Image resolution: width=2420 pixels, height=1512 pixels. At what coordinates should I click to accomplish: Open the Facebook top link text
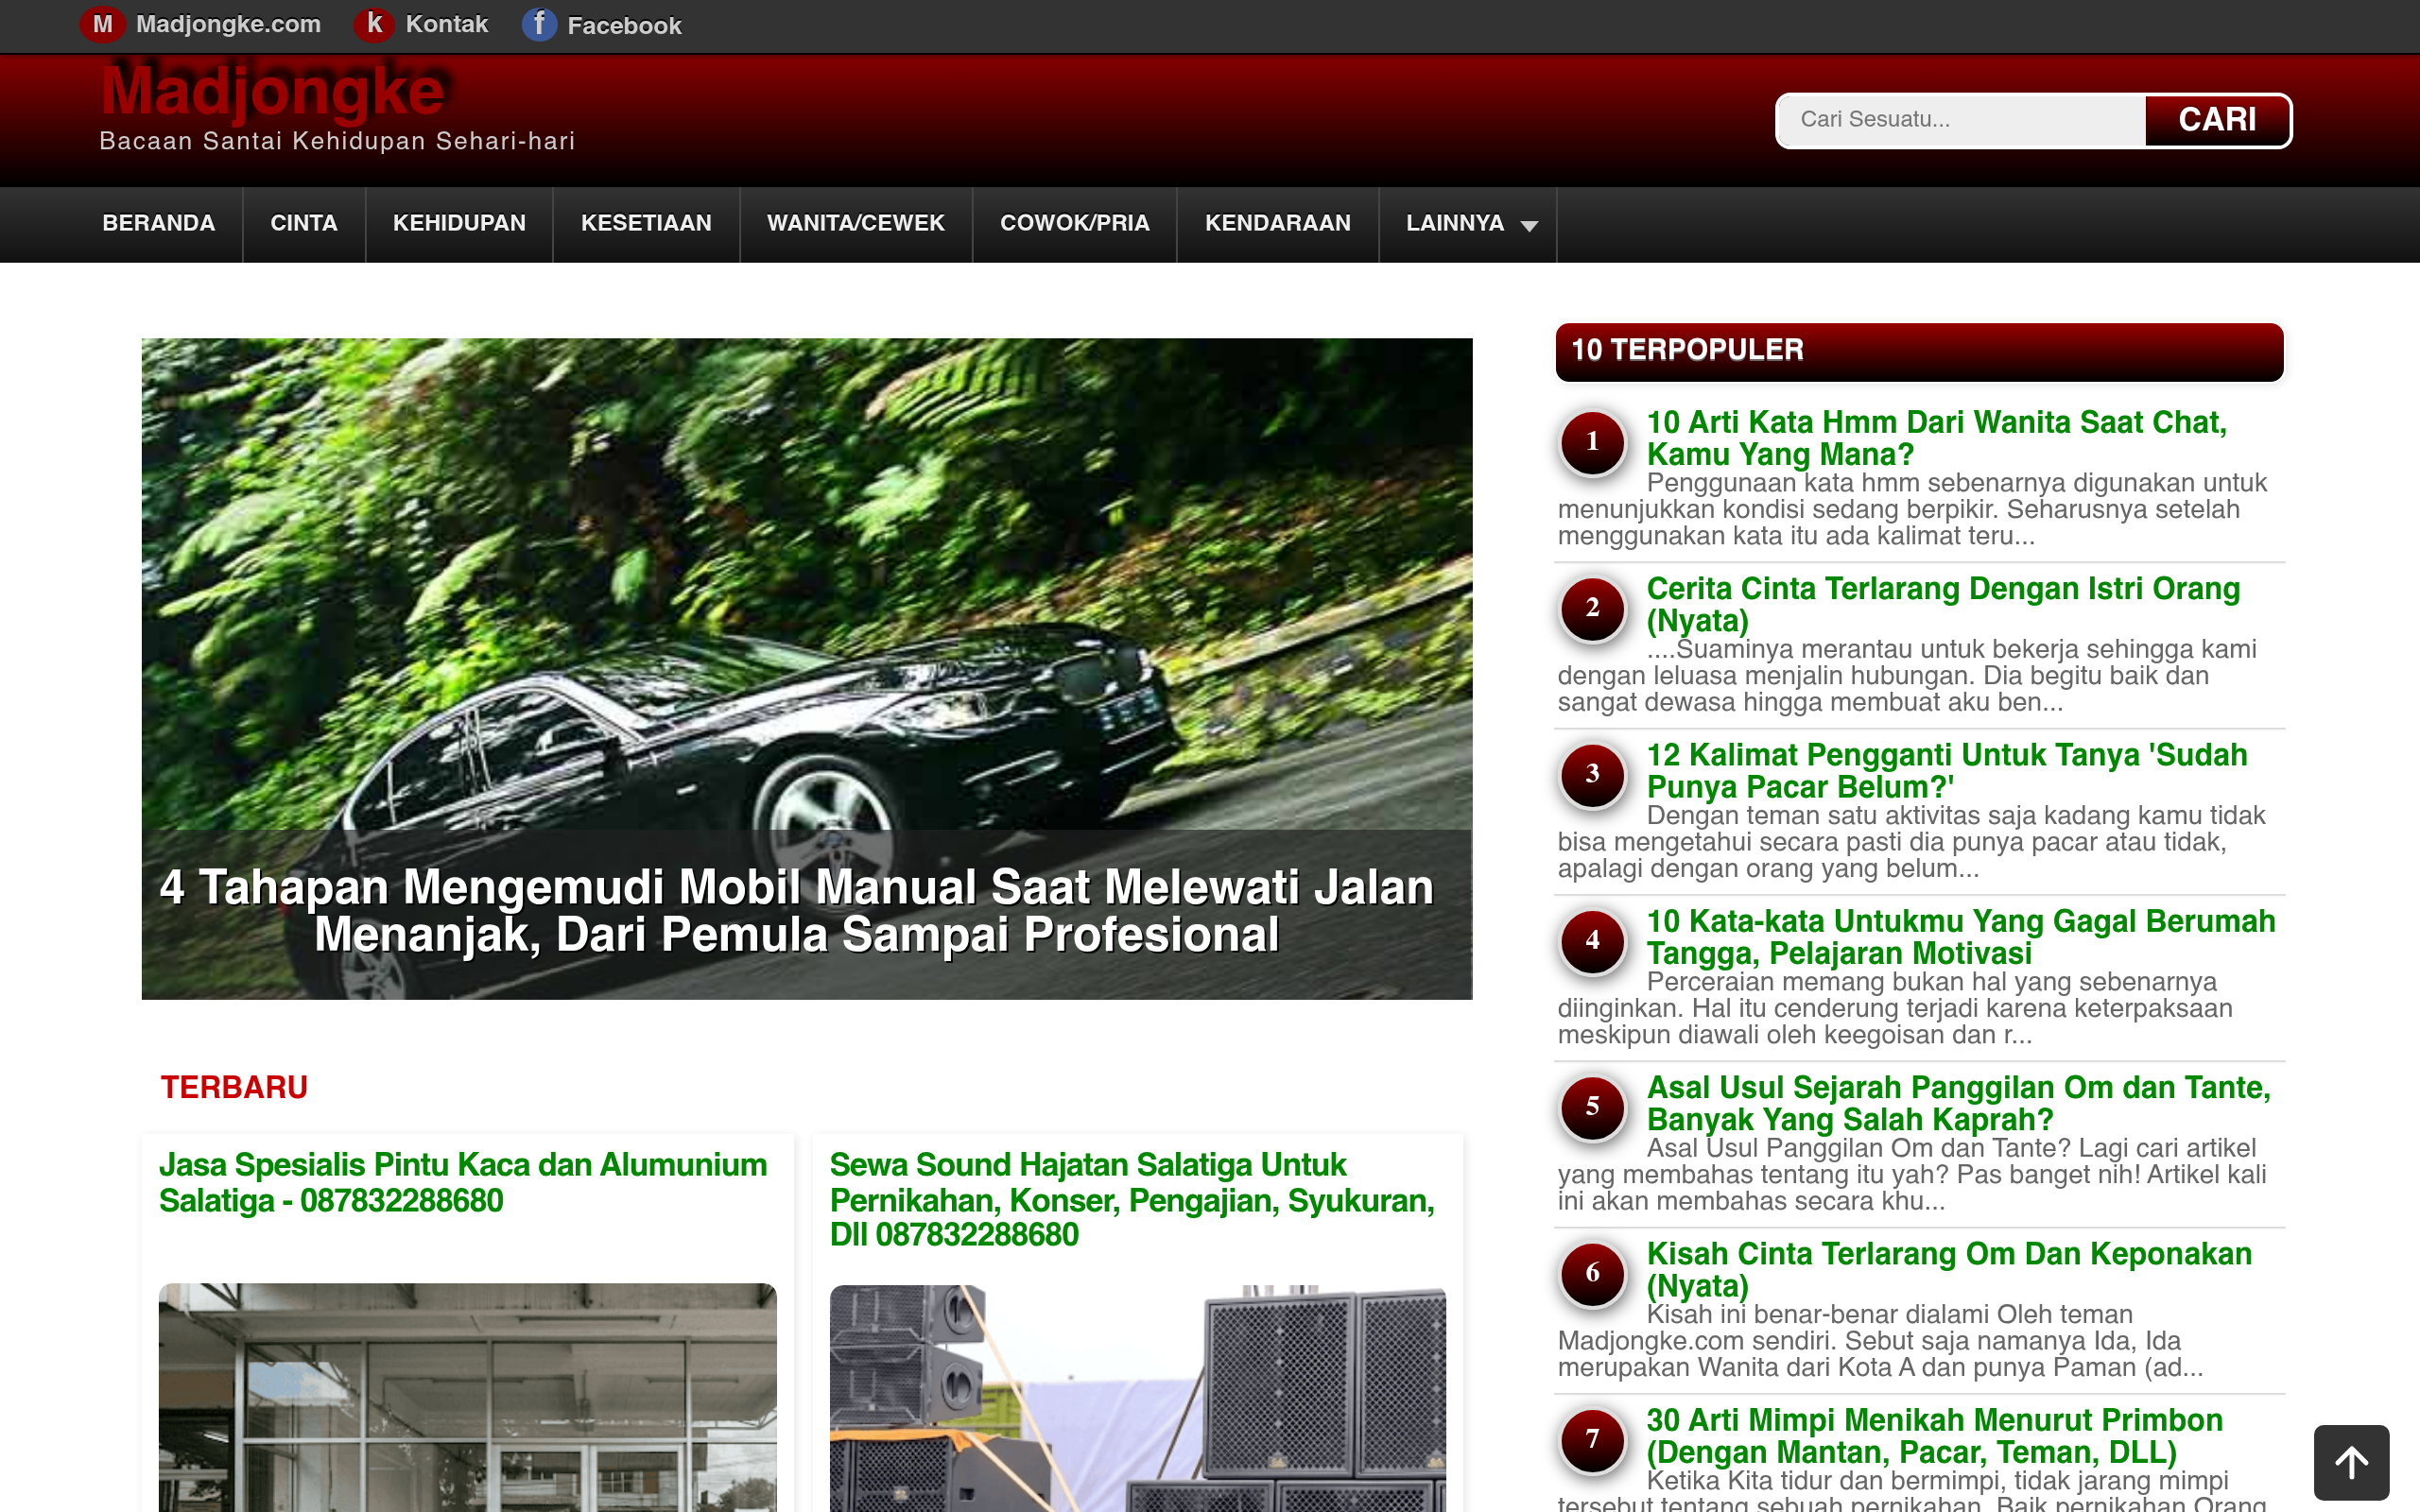click(x=624, y=26)
